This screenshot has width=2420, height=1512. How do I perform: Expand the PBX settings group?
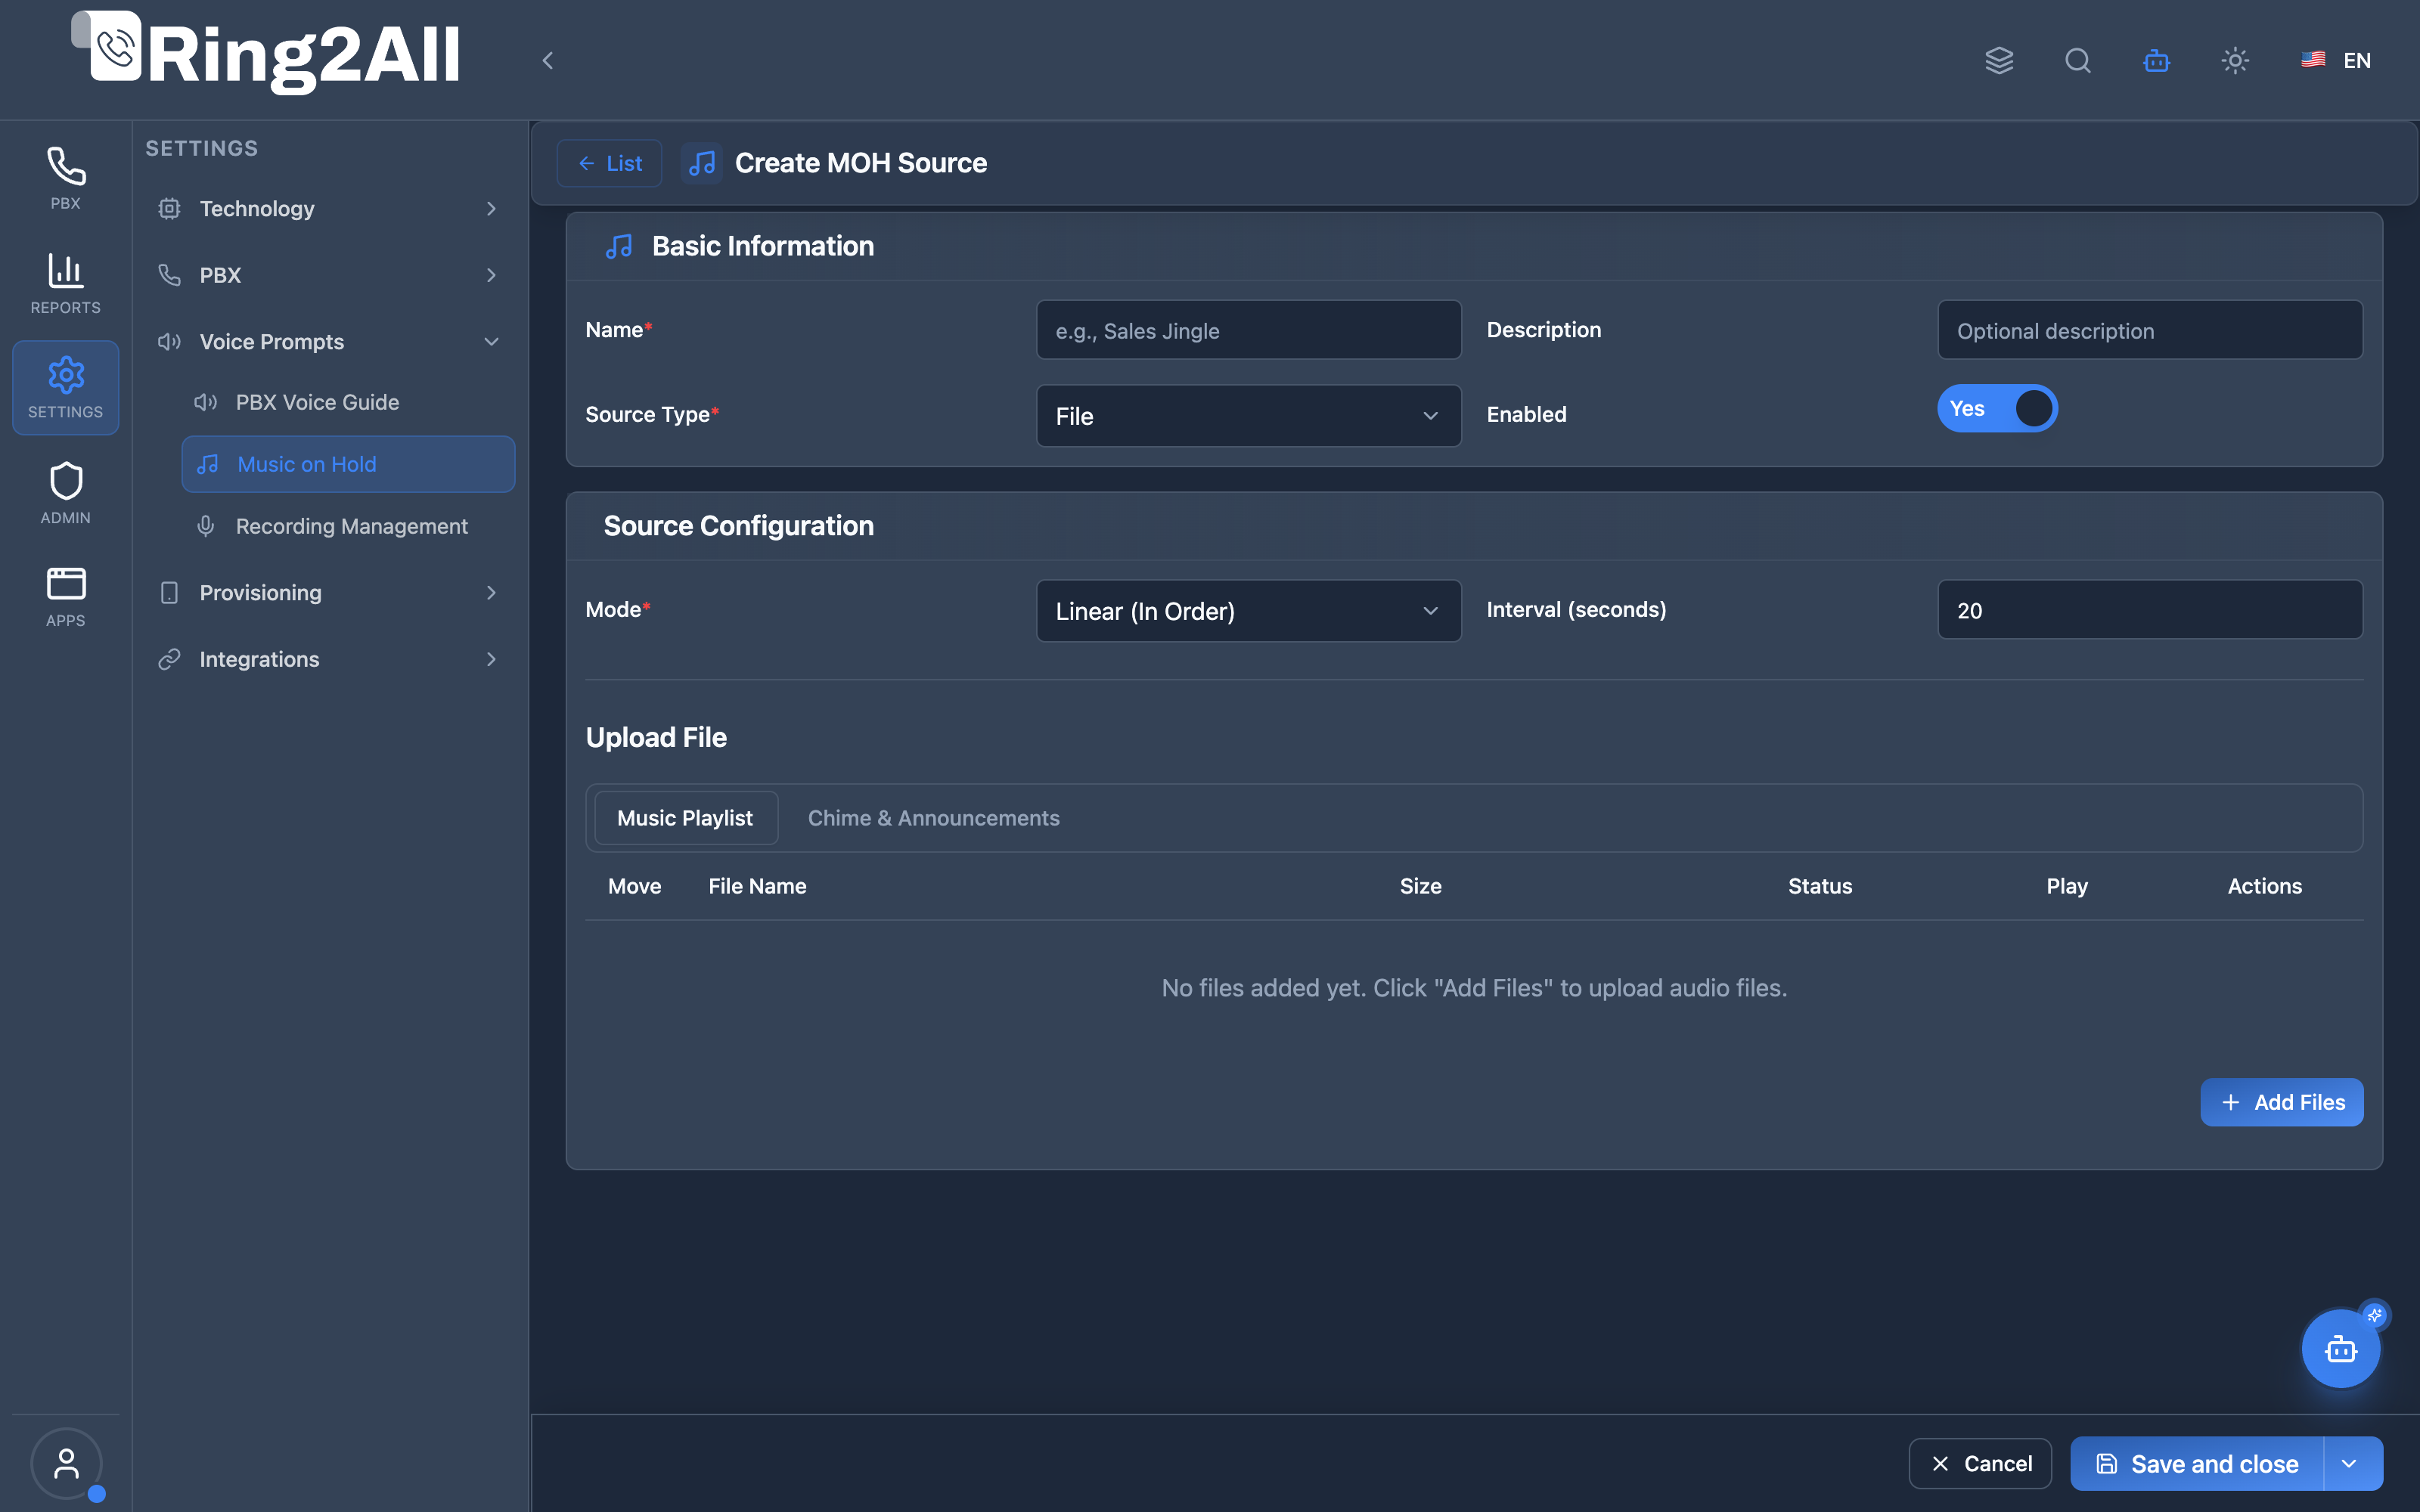click(x=328, y=275)
